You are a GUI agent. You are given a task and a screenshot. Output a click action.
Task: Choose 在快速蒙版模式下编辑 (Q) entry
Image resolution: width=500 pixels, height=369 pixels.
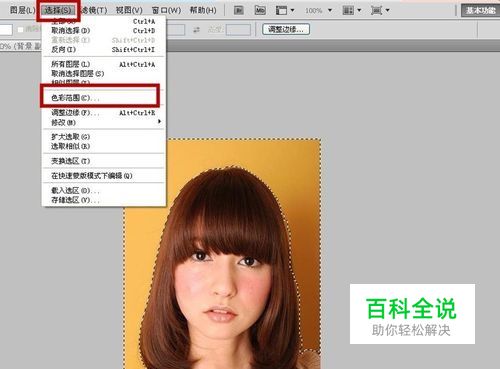(103, 176)
